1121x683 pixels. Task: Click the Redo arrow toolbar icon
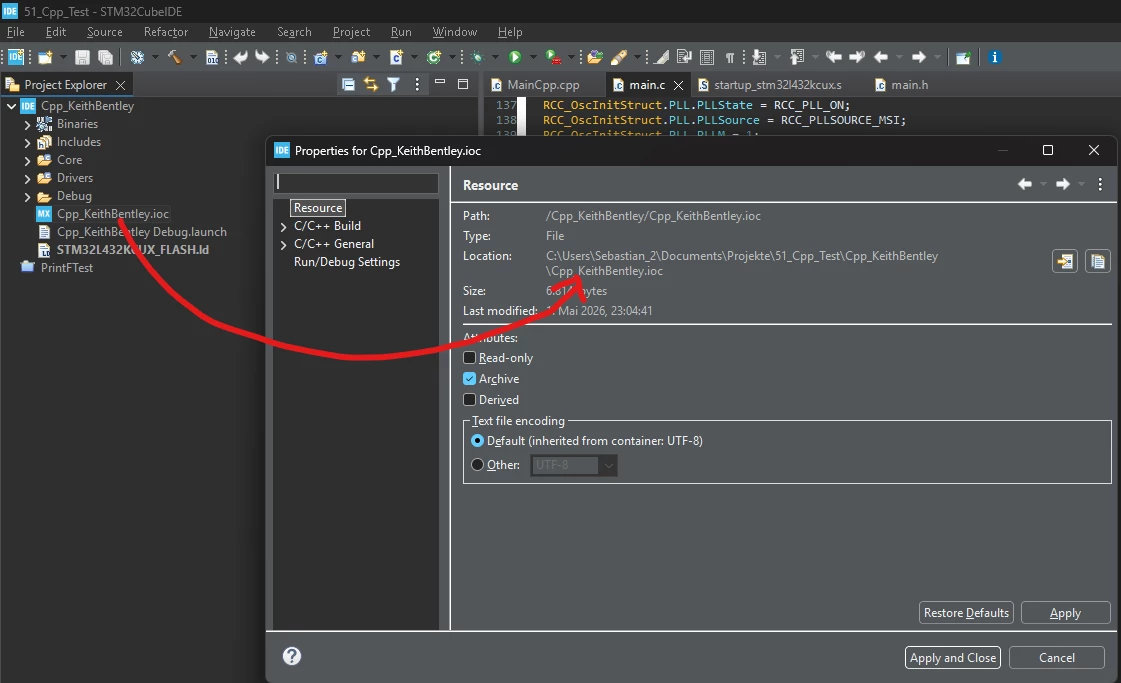(x=262, y=57)
